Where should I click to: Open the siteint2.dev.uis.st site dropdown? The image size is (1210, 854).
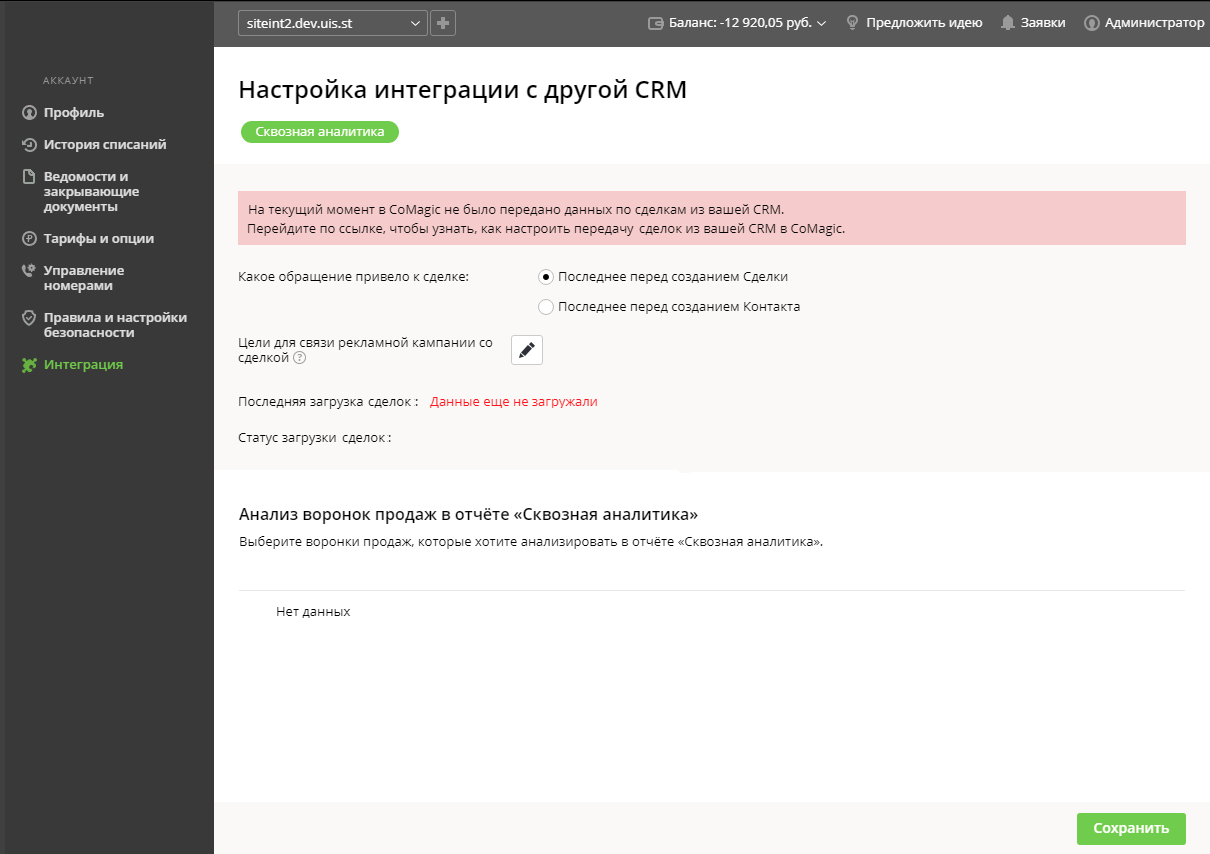coord(332,23)
